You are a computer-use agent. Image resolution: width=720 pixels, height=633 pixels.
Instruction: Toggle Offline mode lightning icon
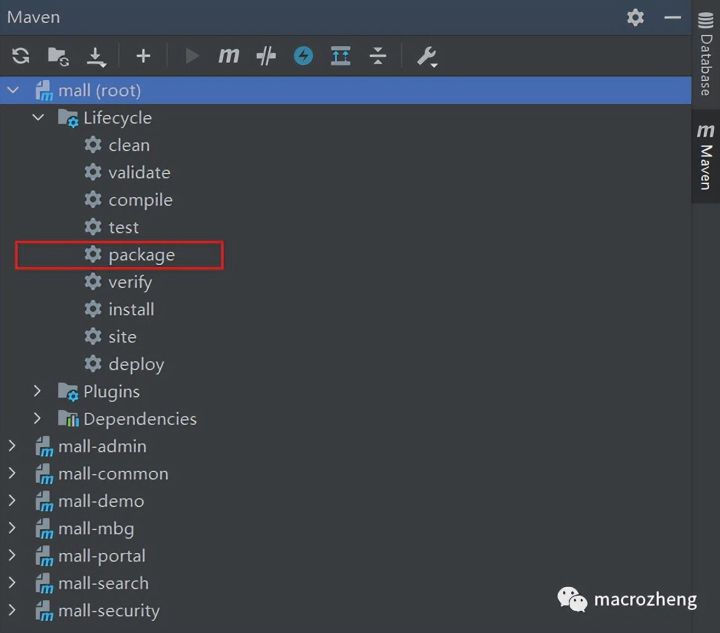tap(303, 56)
